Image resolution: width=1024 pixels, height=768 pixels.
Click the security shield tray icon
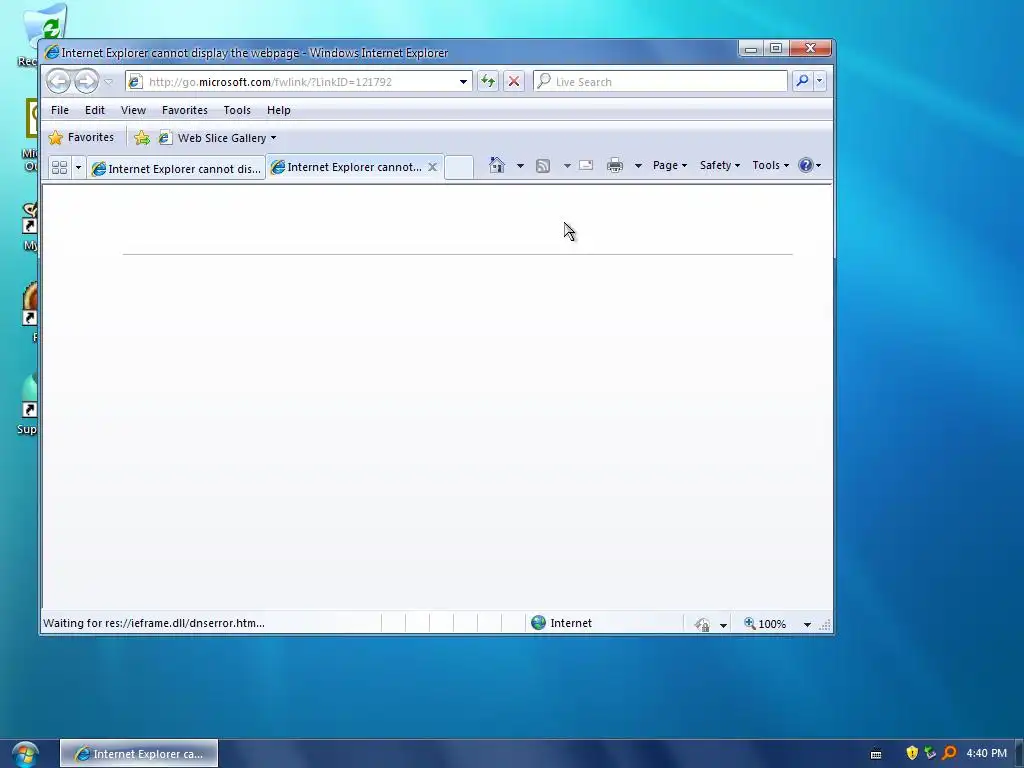click(x=912, y=754)
